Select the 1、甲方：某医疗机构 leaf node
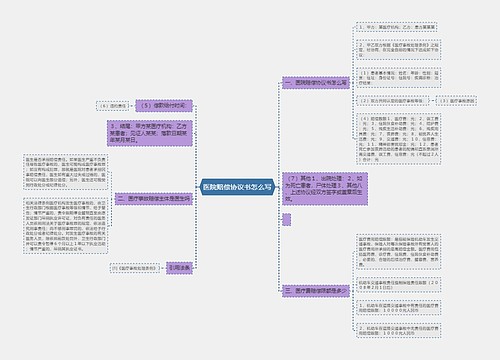 coord(396,27)
